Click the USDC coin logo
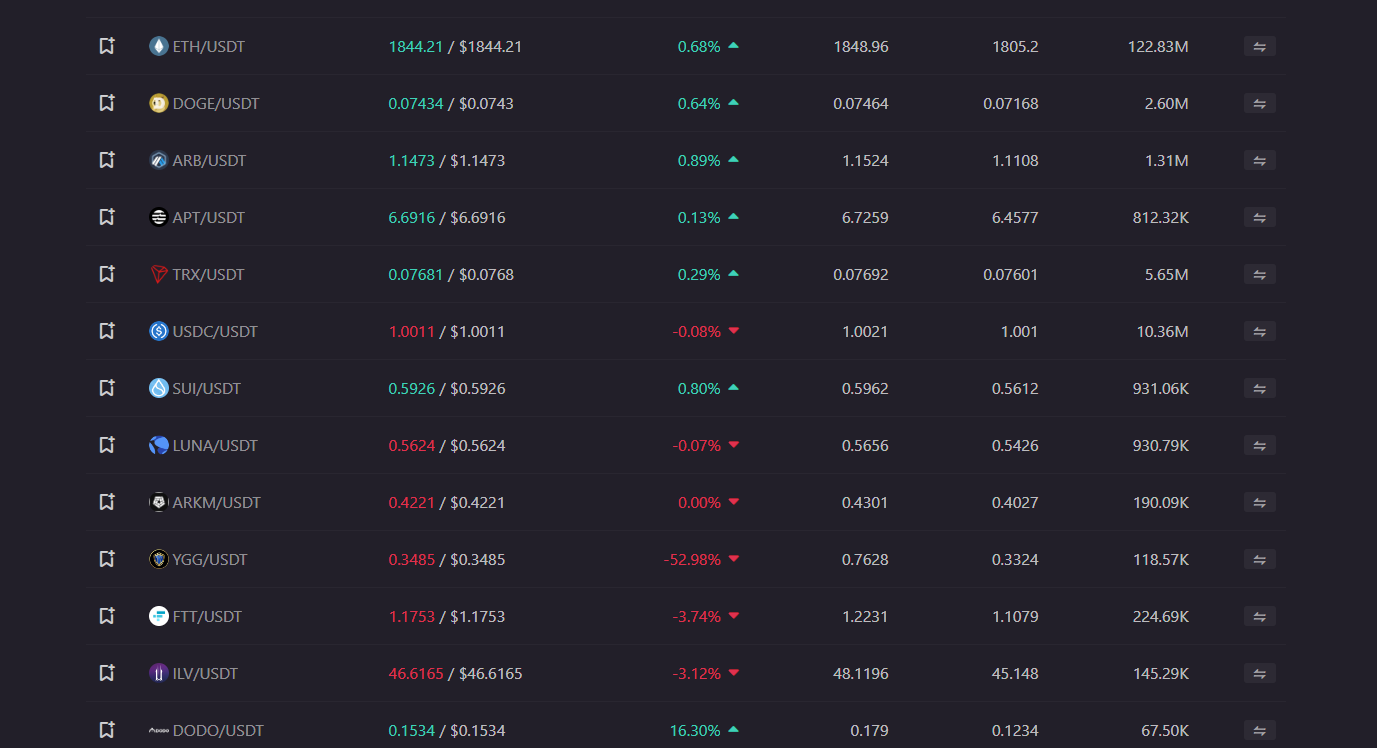The width and height of the screenshot is (1377, 748). 158,331
